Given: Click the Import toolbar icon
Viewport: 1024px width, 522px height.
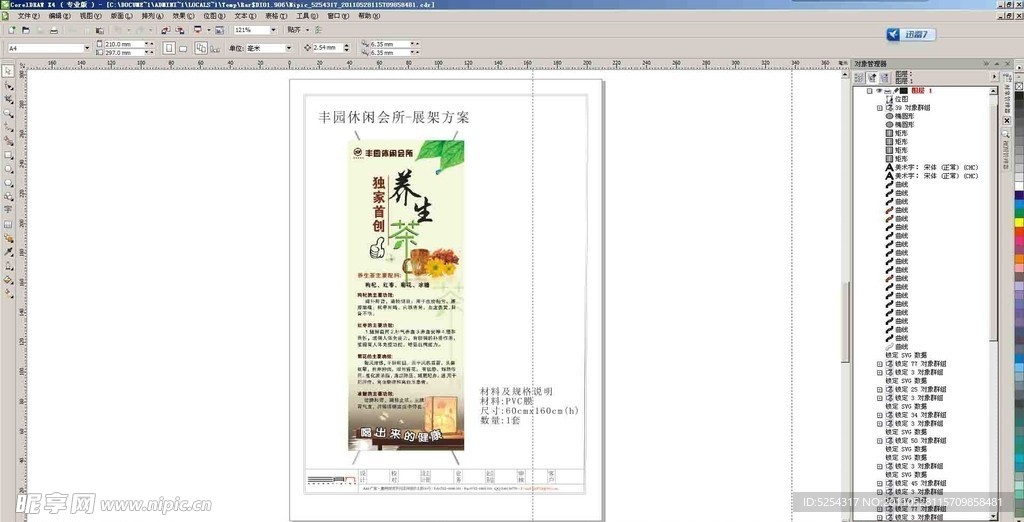Looking at the screenshot, I should (165, 30).
